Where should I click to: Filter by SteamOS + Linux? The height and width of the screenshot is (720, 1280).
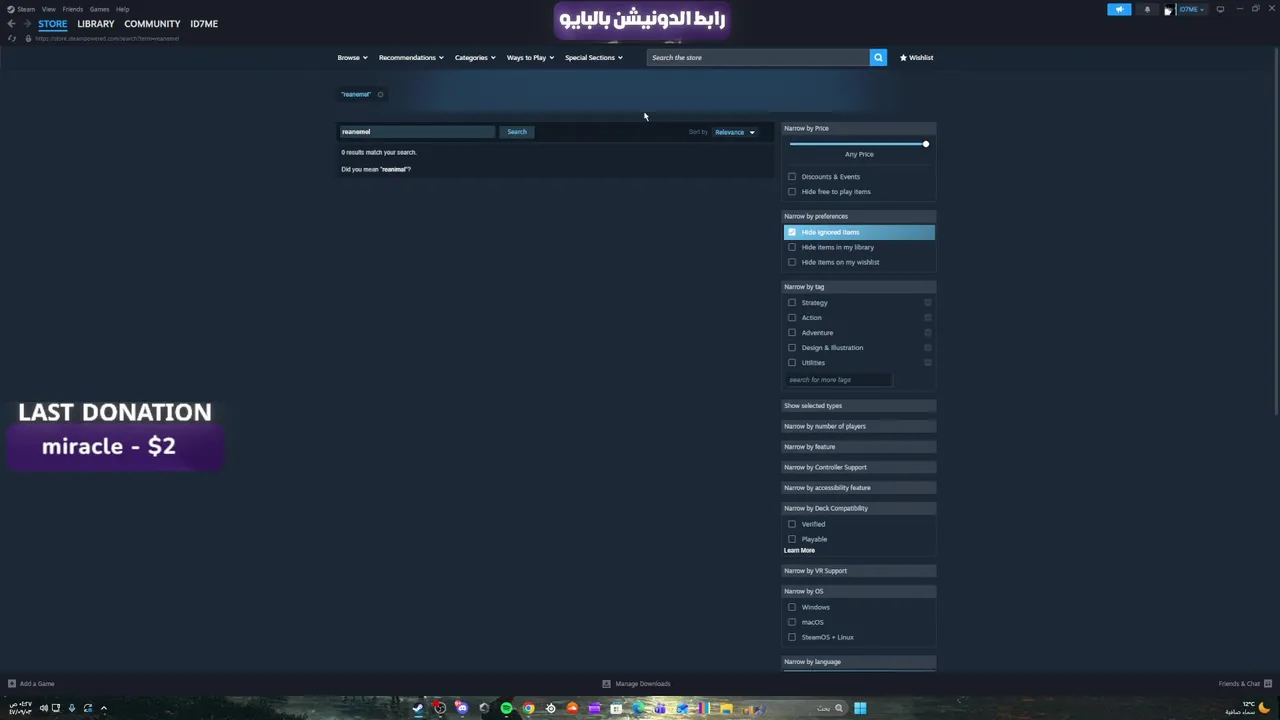coord(792,637)
